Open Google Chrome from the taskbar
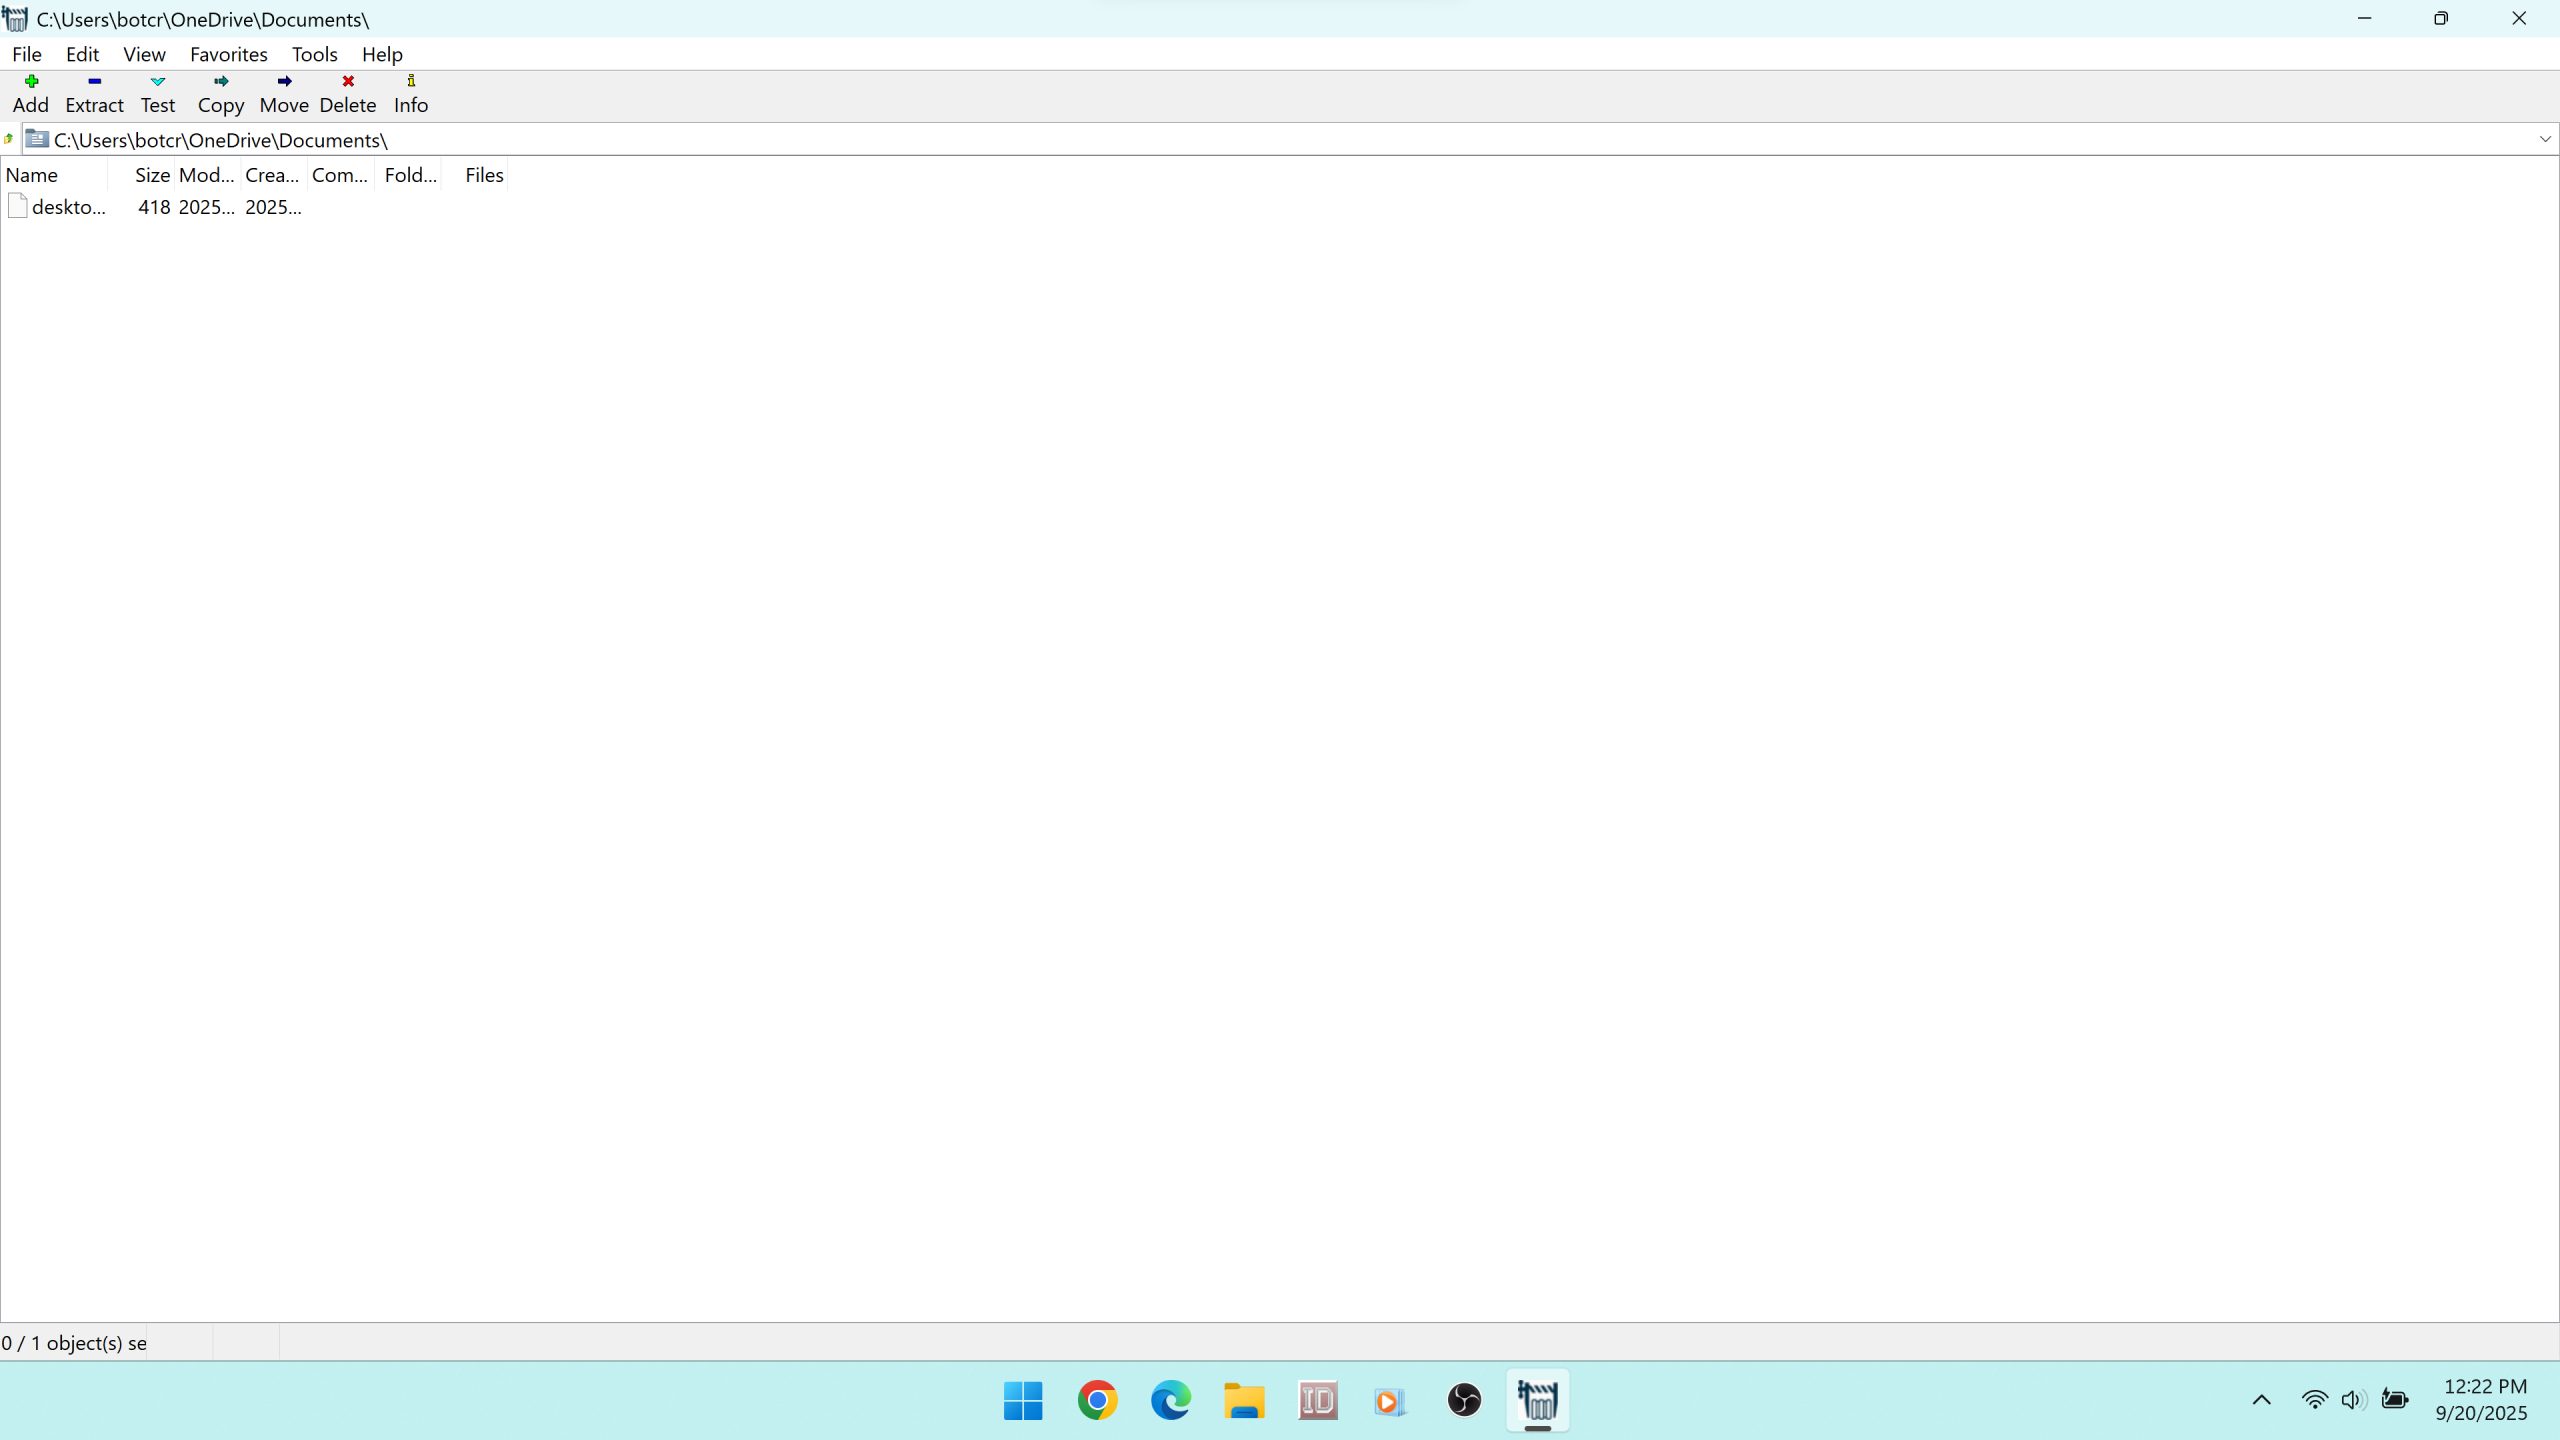2560x1440 pixels. (1097, 1400)
